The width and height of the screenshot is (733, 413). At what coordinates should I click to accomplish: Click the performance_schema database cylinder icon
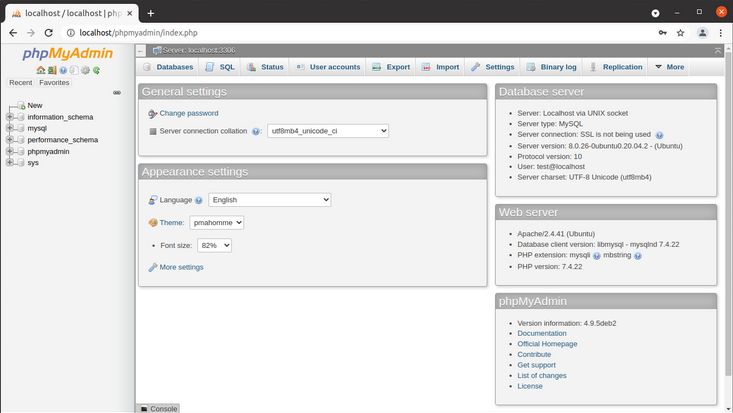tap(21, 140)
